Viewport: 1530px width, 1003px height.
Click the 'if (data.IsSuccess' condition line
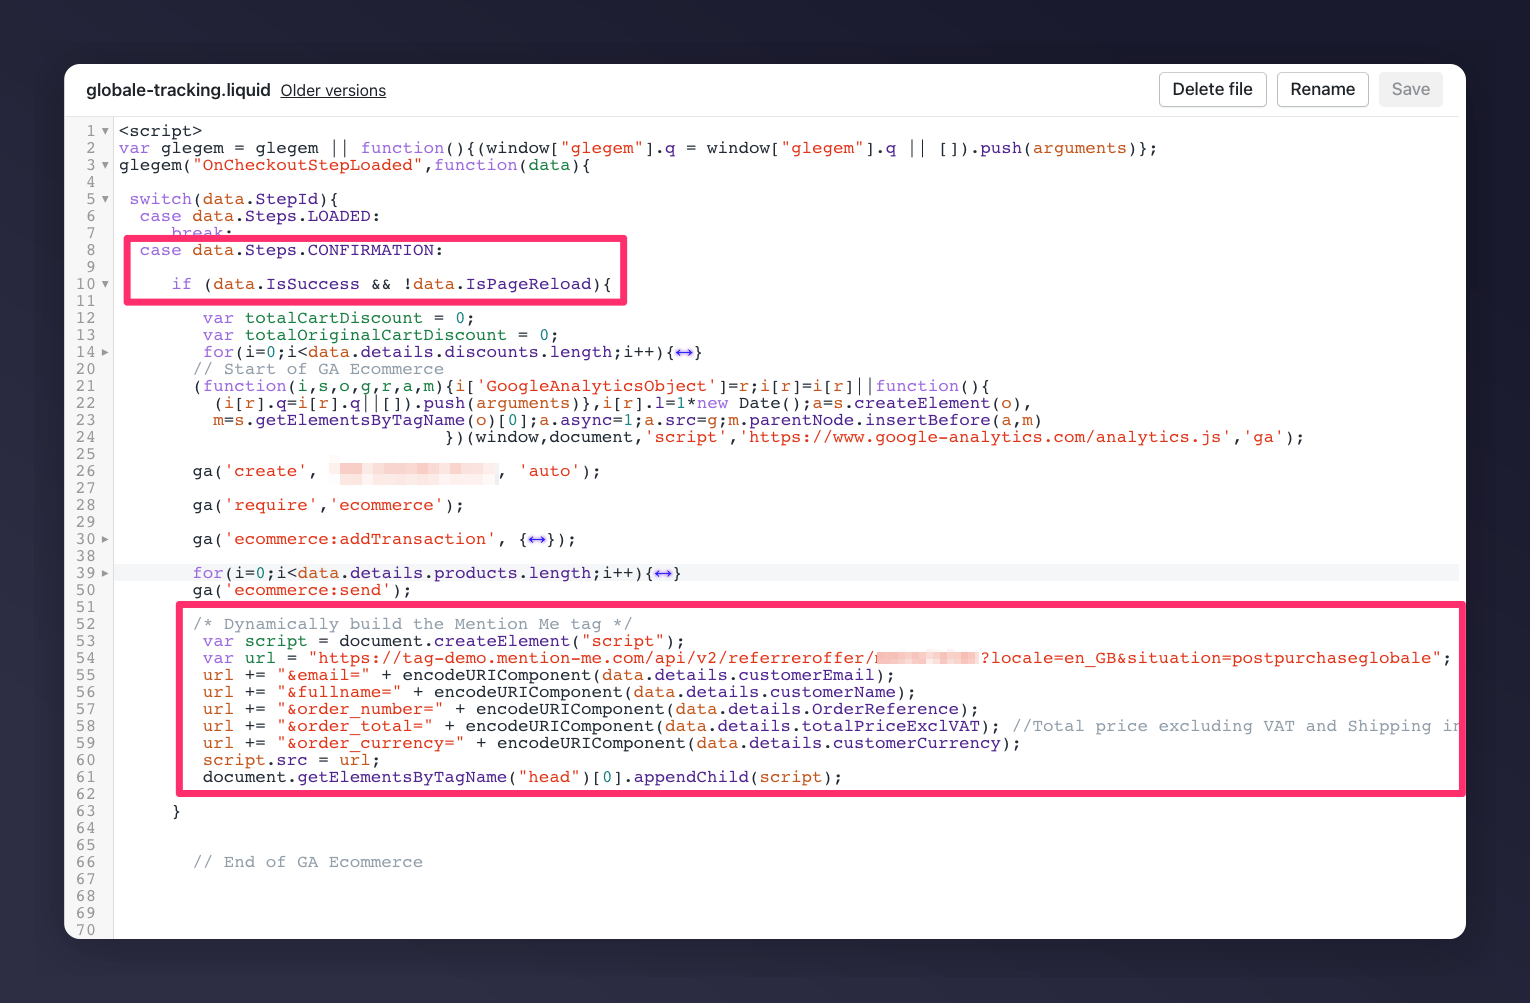point(391,284)
